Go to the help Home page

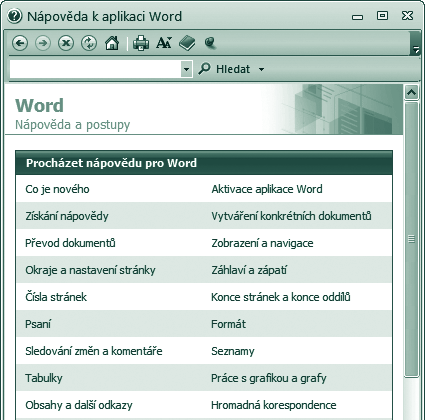[x=112, y=43]
